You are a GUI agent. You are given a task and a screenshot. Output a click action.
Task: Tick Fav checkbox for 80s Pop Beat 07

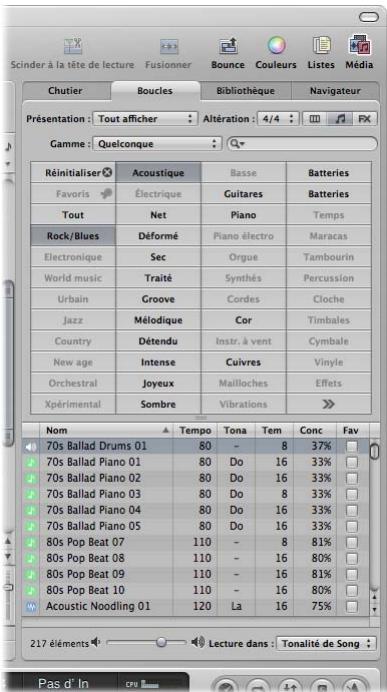pyautogui.click(x=352, y=542)
